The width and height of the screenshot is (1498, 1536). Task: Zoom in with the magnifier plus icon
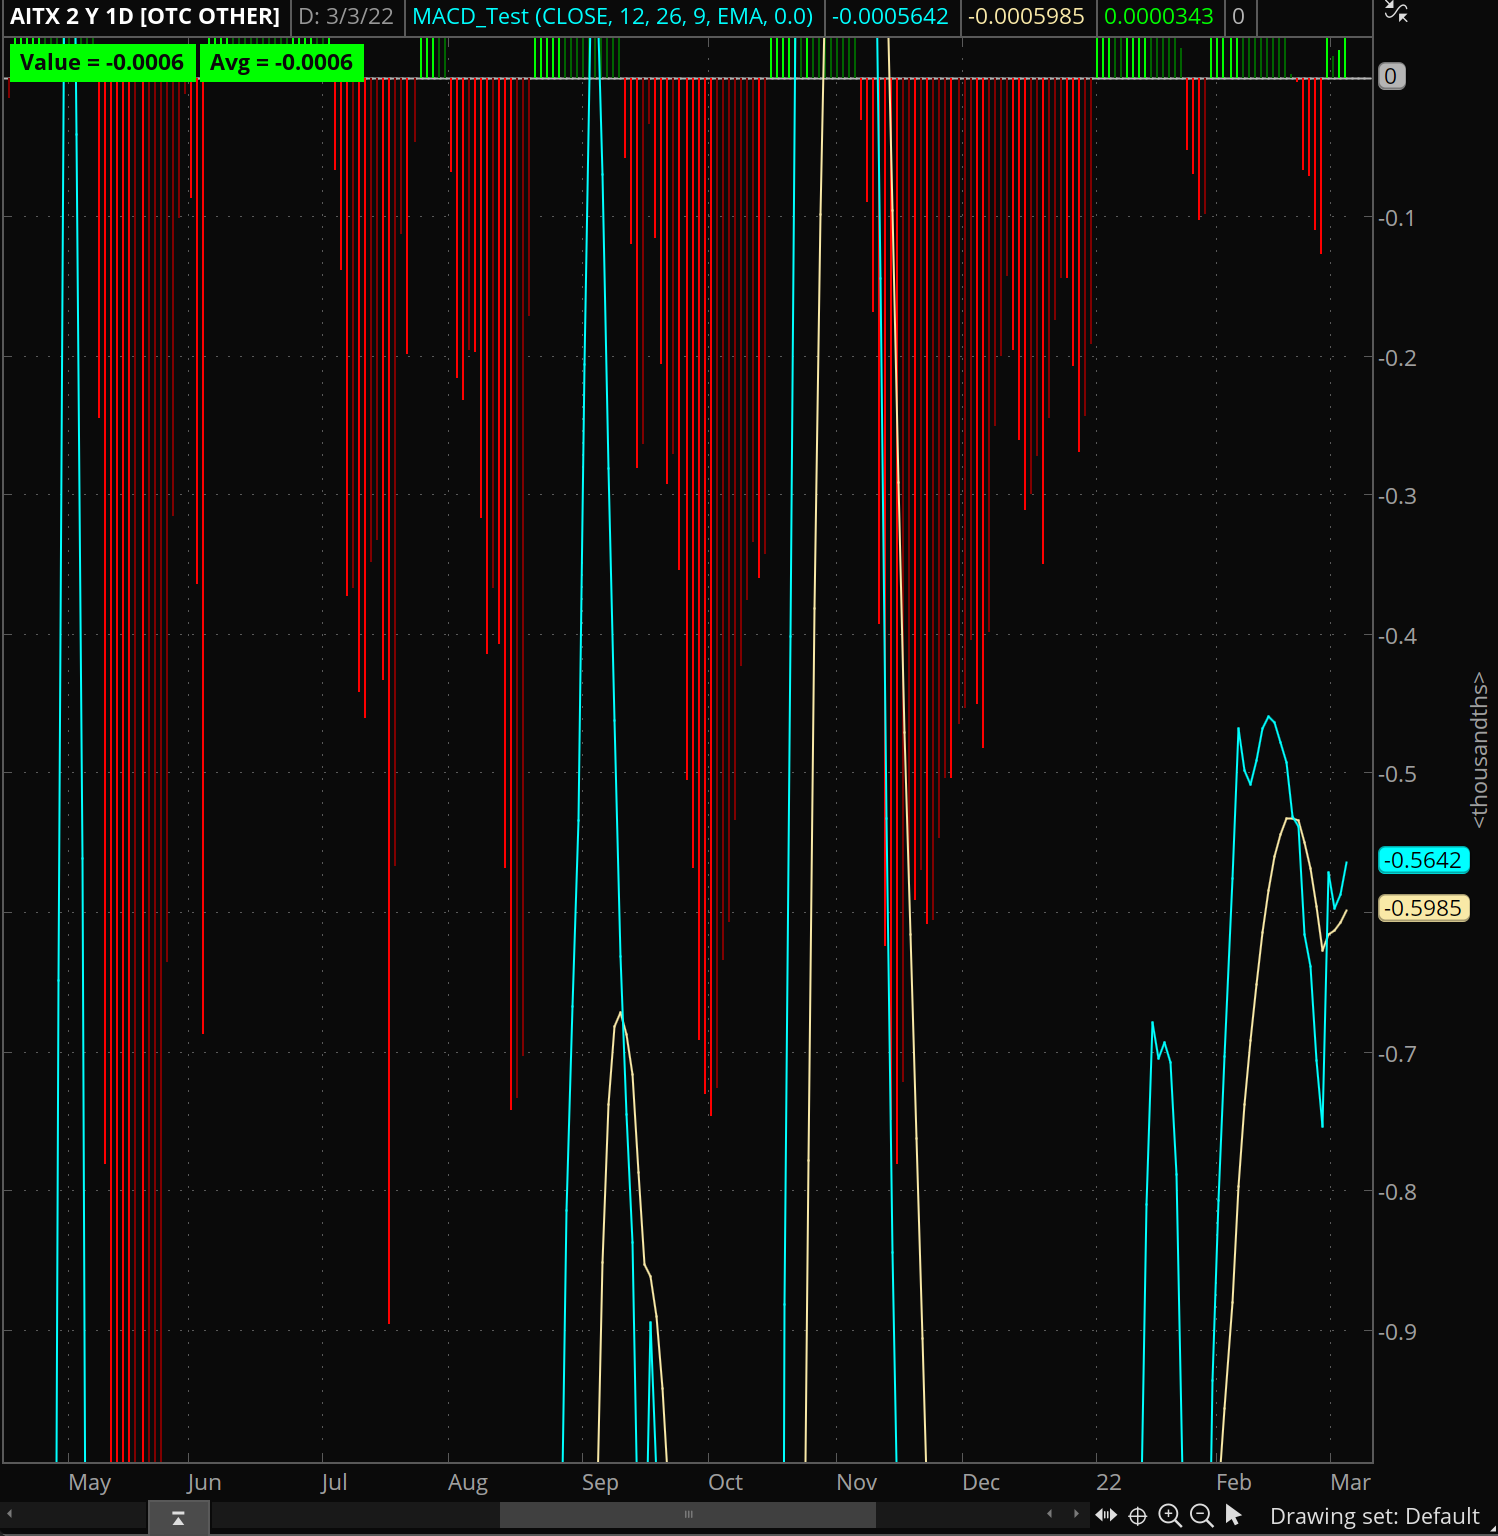click(x=1170, y=1516)
